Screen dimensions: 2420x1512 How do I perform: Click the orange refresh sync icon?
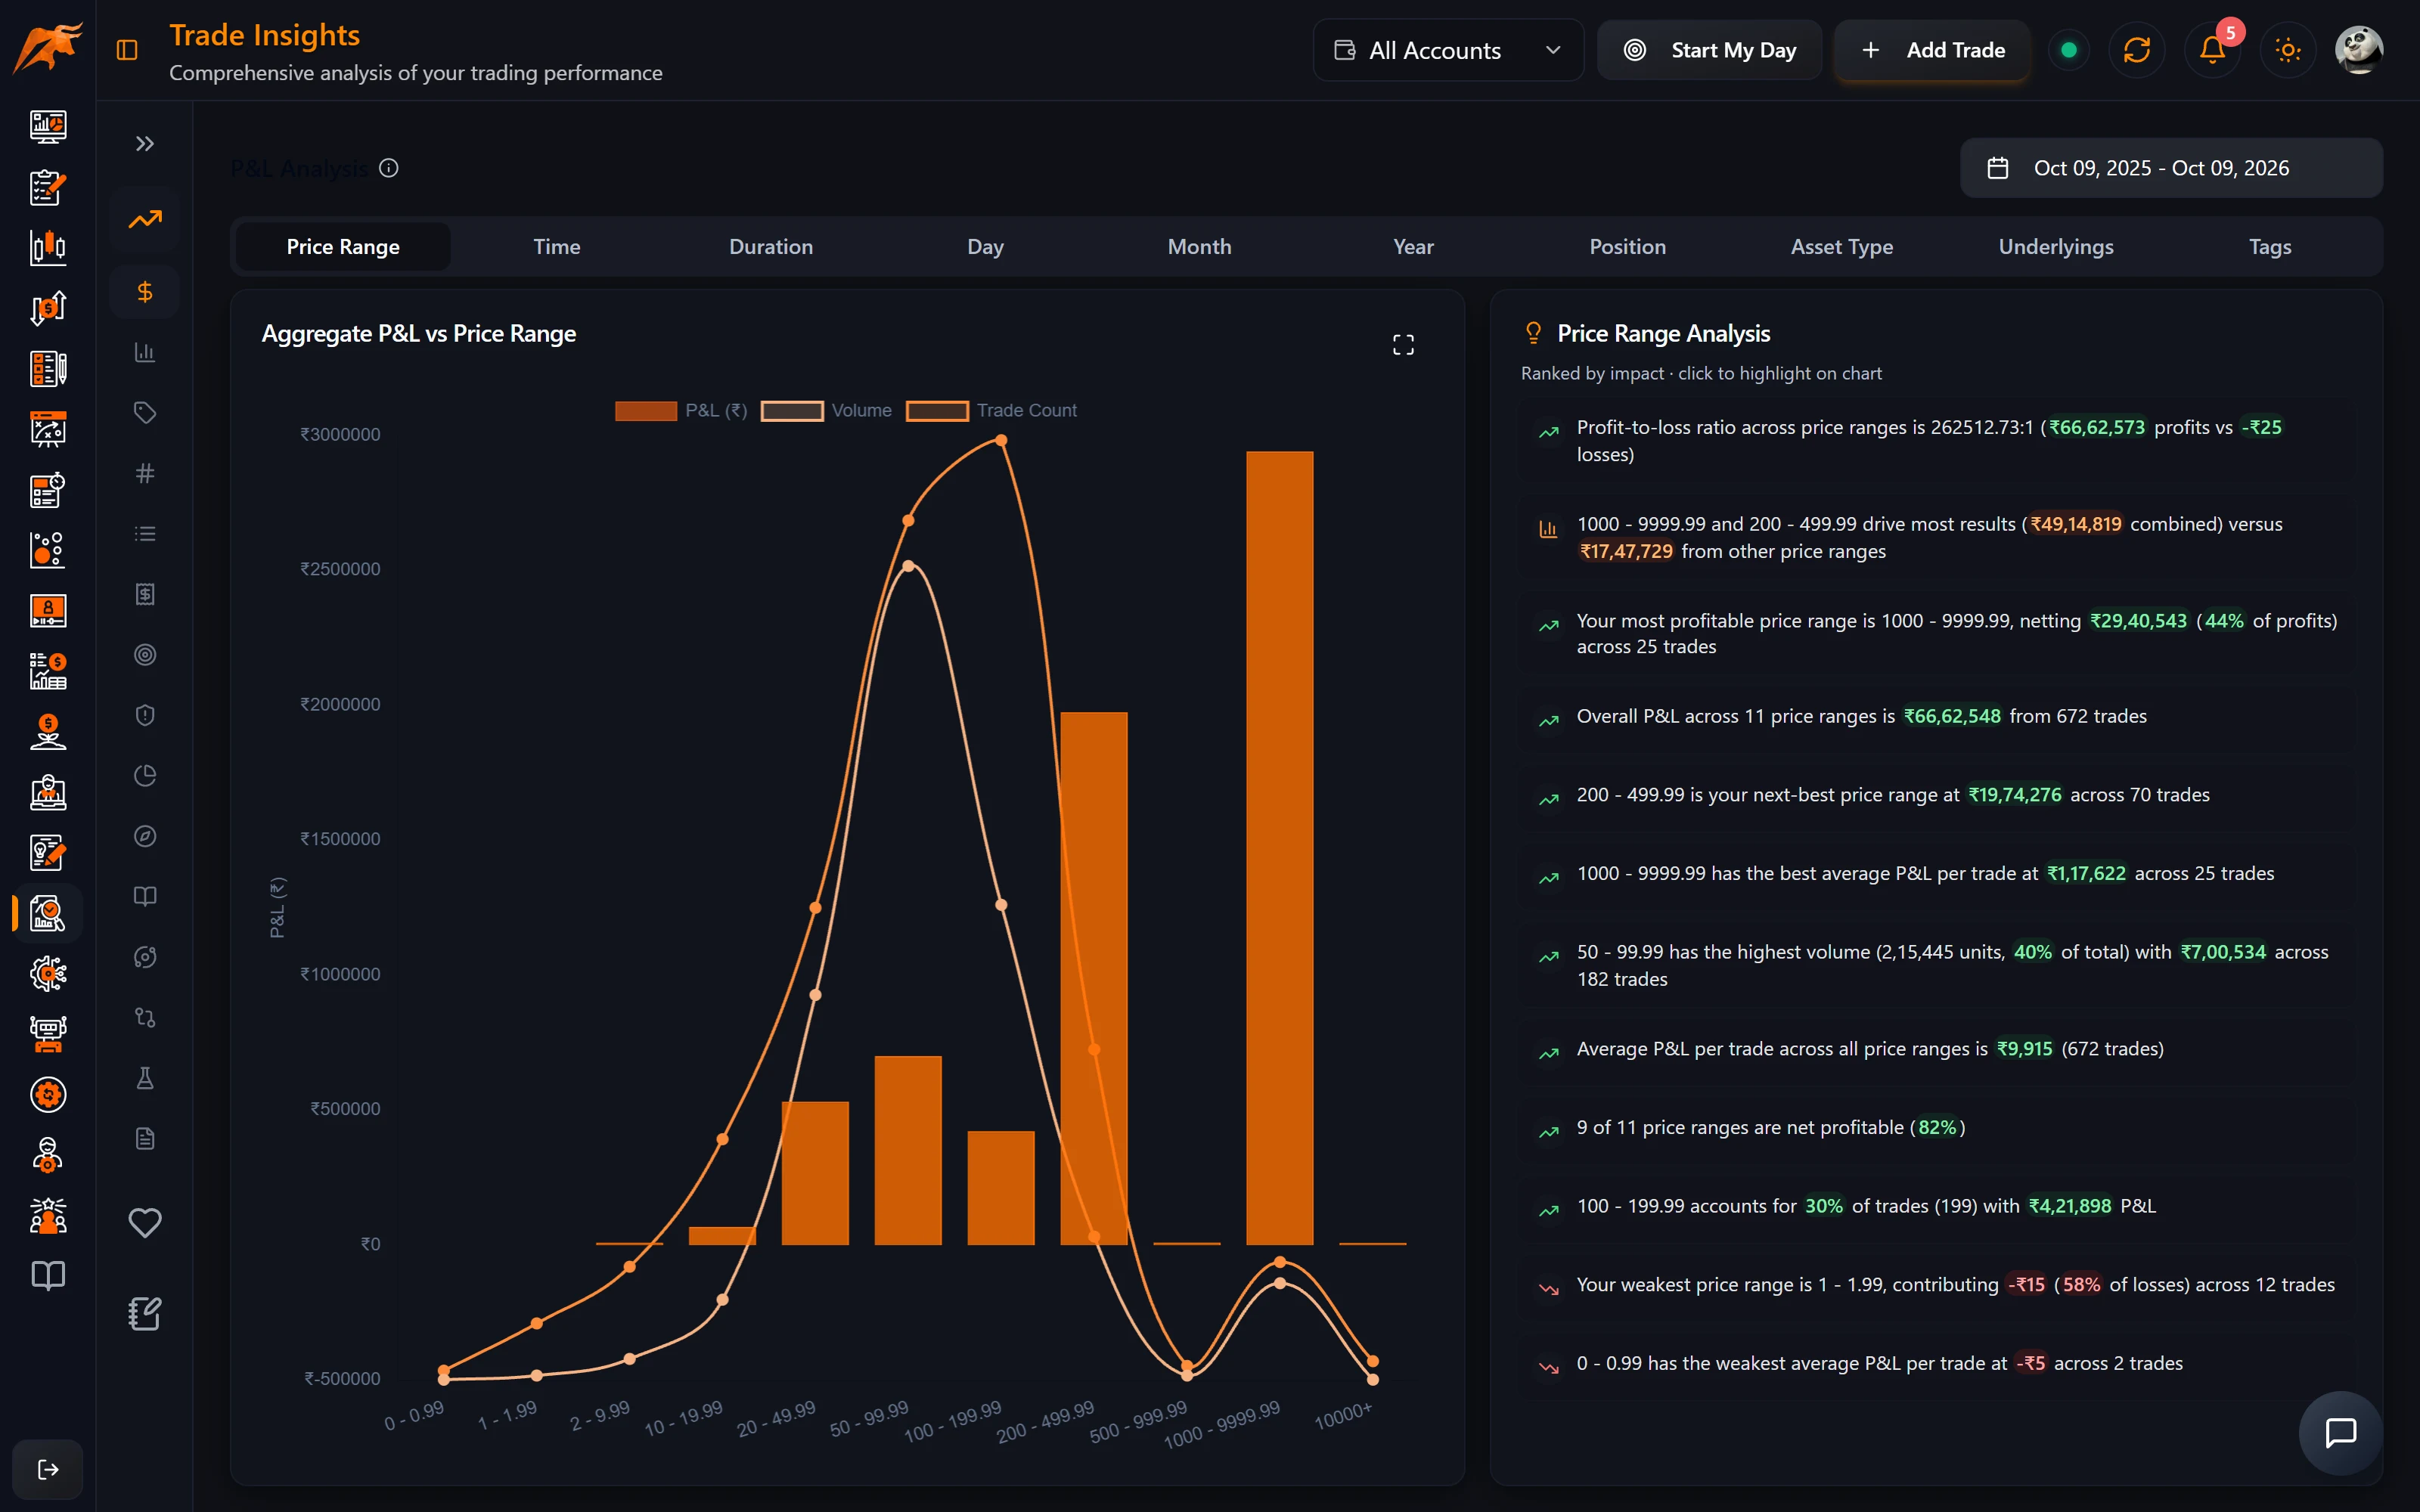tap(2136, 50)
